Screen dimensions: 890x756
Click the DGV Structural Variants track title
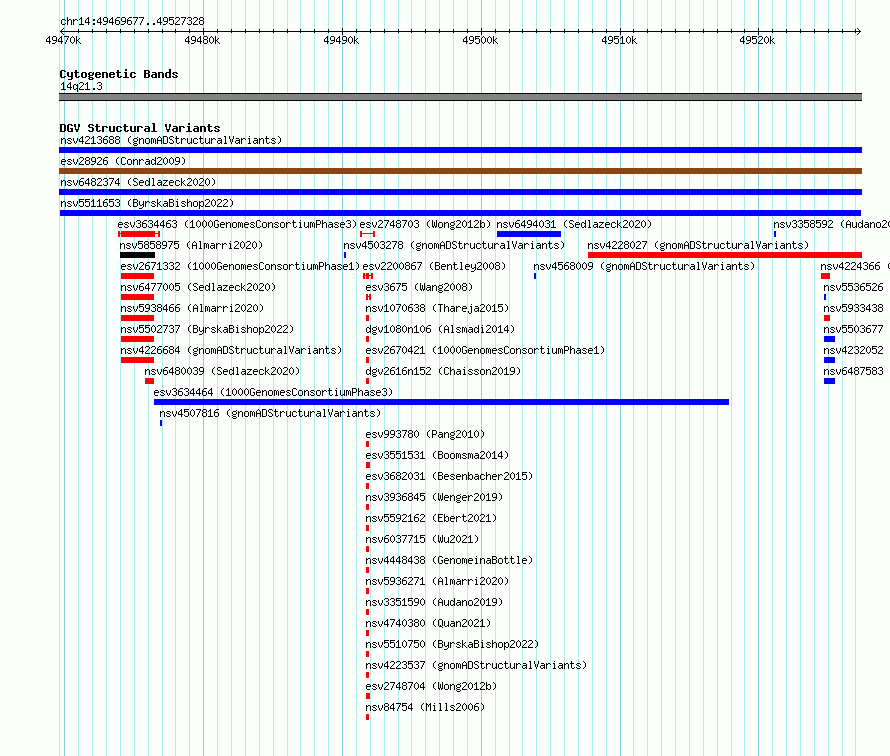[x=140, y=128]
